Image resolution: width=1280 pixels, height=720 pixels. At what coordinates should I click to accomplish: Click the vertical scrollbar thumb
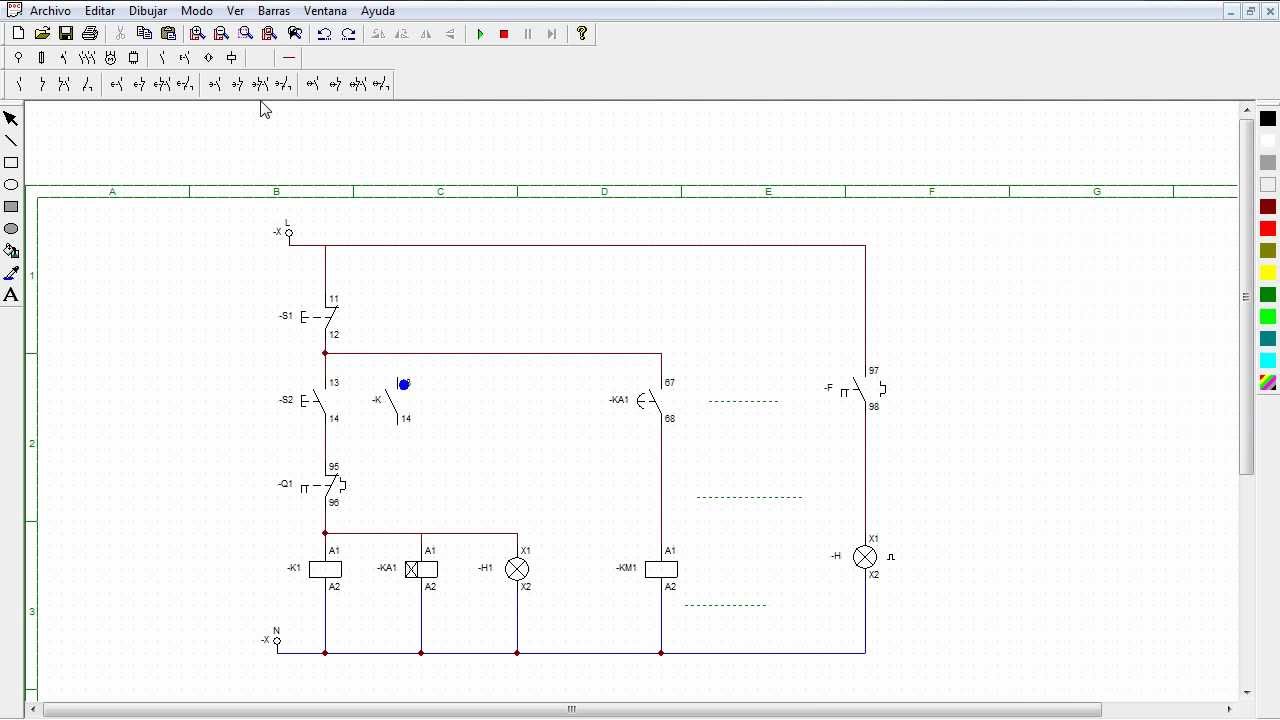click(x=1246, y=297)
